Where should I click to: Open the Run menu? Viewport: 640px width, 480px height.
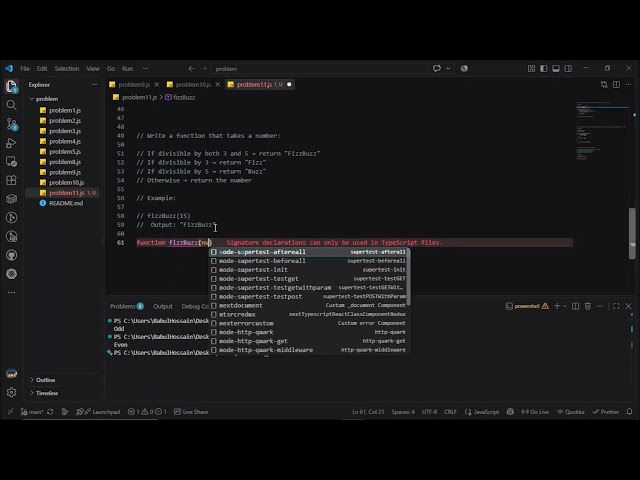pos(127,69)
